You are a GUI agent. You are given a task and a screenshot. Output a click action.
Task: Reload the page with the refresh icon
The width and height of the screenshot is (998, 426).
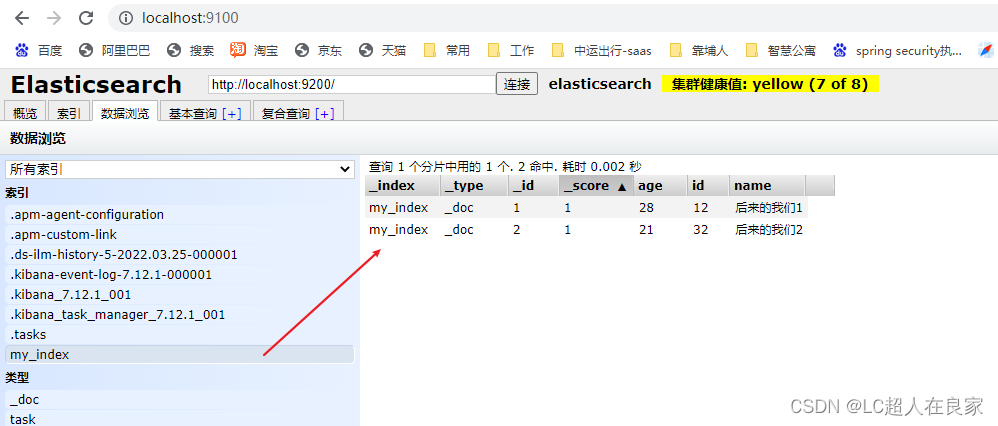click(86, 18)
